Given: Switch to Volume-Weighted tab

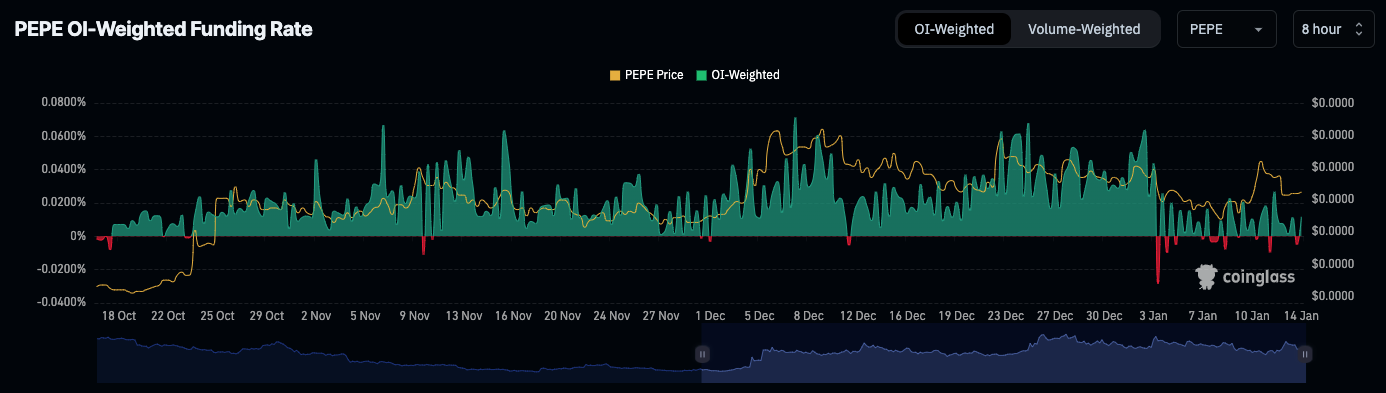Looking at the screenshot, I should pos(1084,29).
